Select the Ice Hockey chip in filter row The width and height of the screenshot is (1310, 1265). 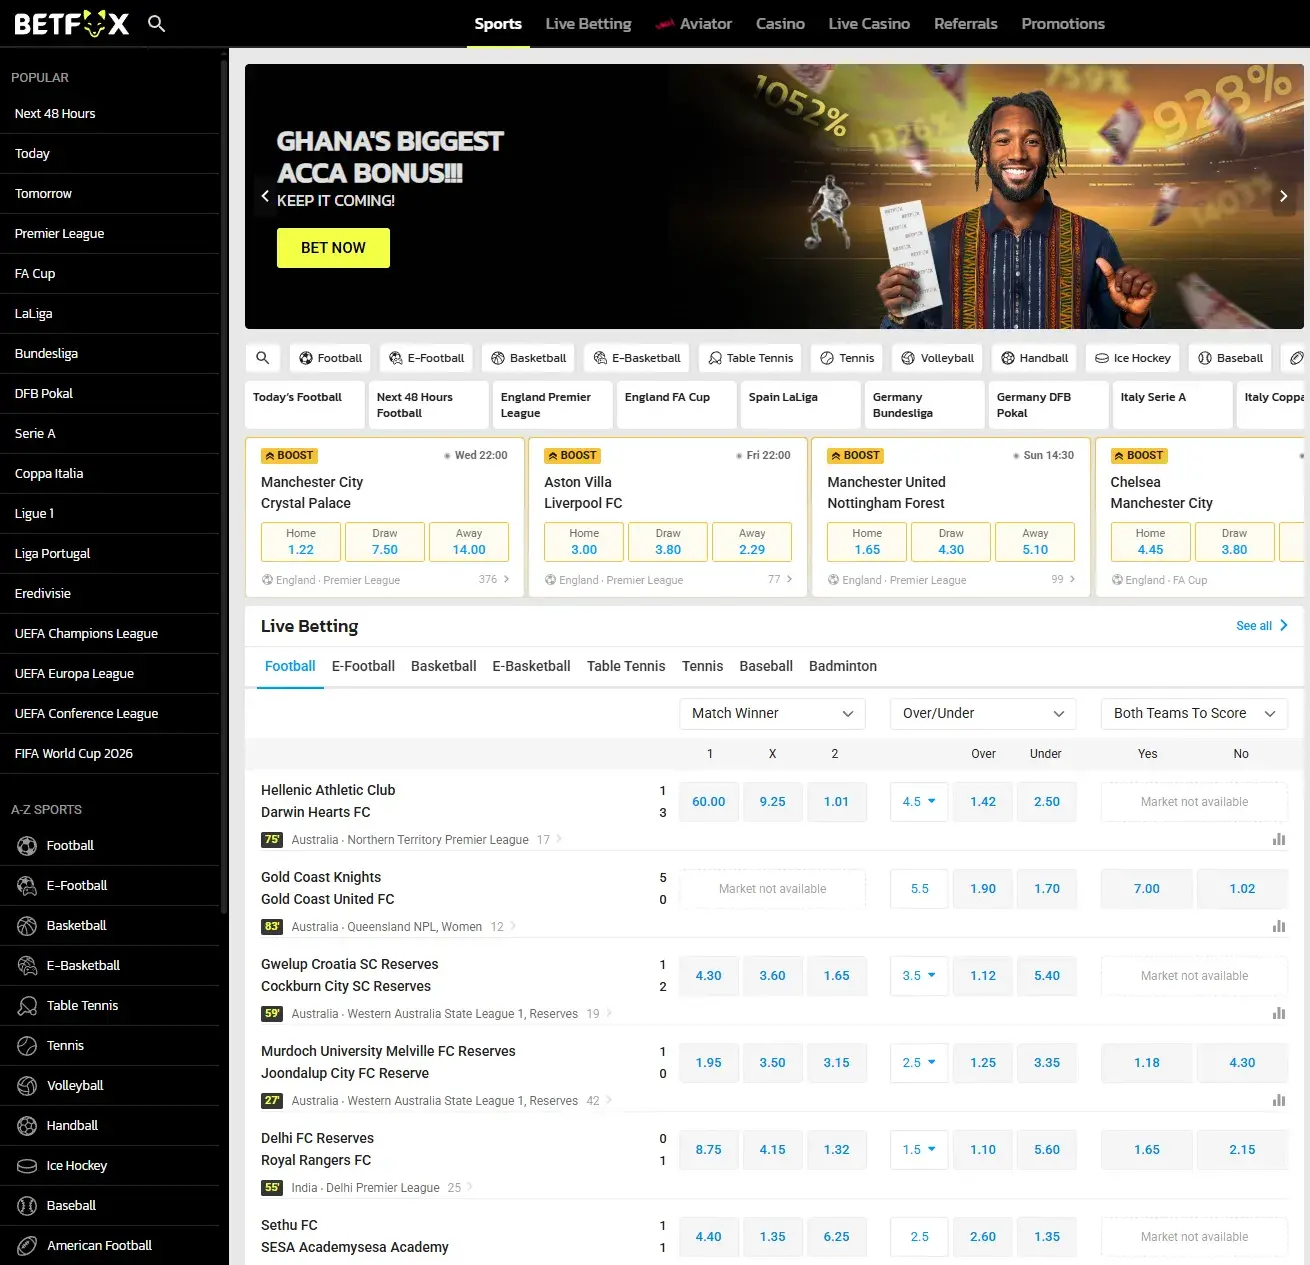pos(1133,358)
